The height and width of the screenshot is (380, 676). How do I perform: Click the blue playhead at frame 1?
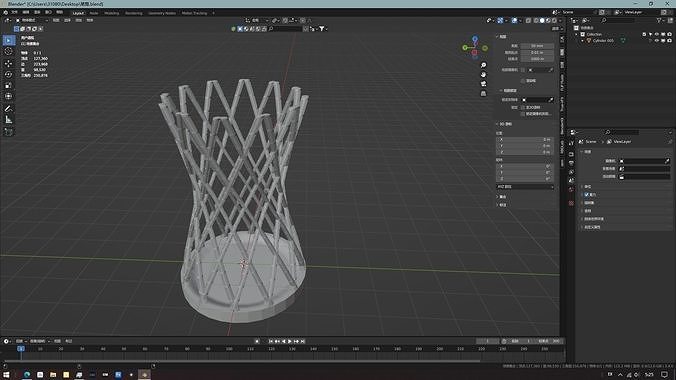point(21,349)
